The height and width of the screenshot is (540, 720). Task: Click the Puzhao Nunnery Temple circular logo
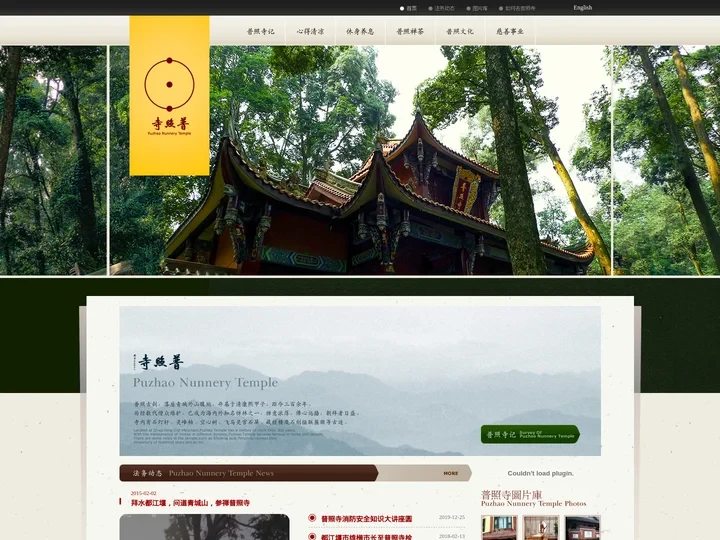tap(168, 85)
